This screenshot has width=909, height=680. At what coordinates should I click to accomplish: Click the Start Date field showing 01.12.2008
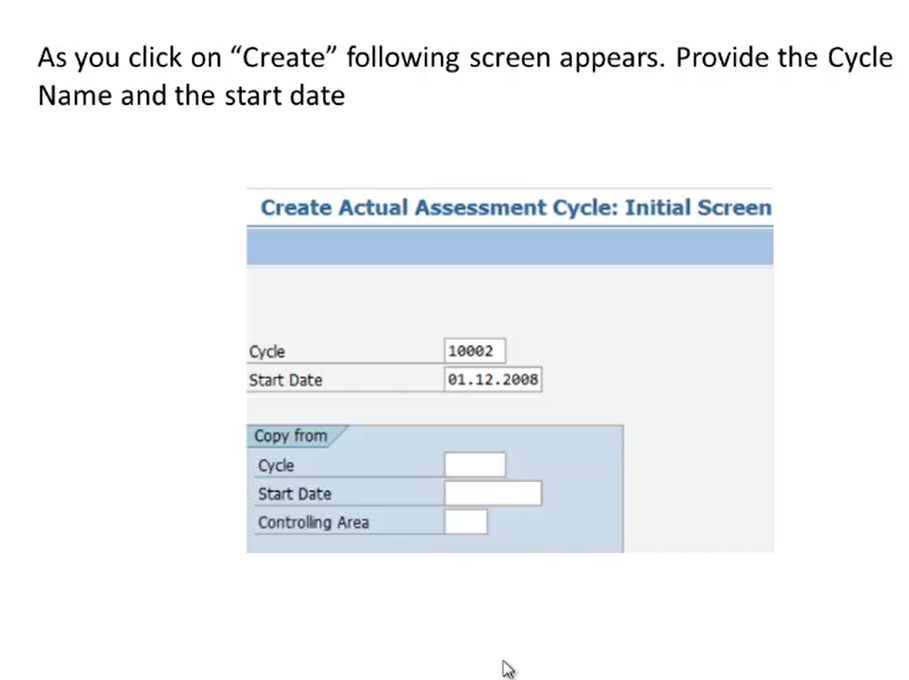point(493,379)
